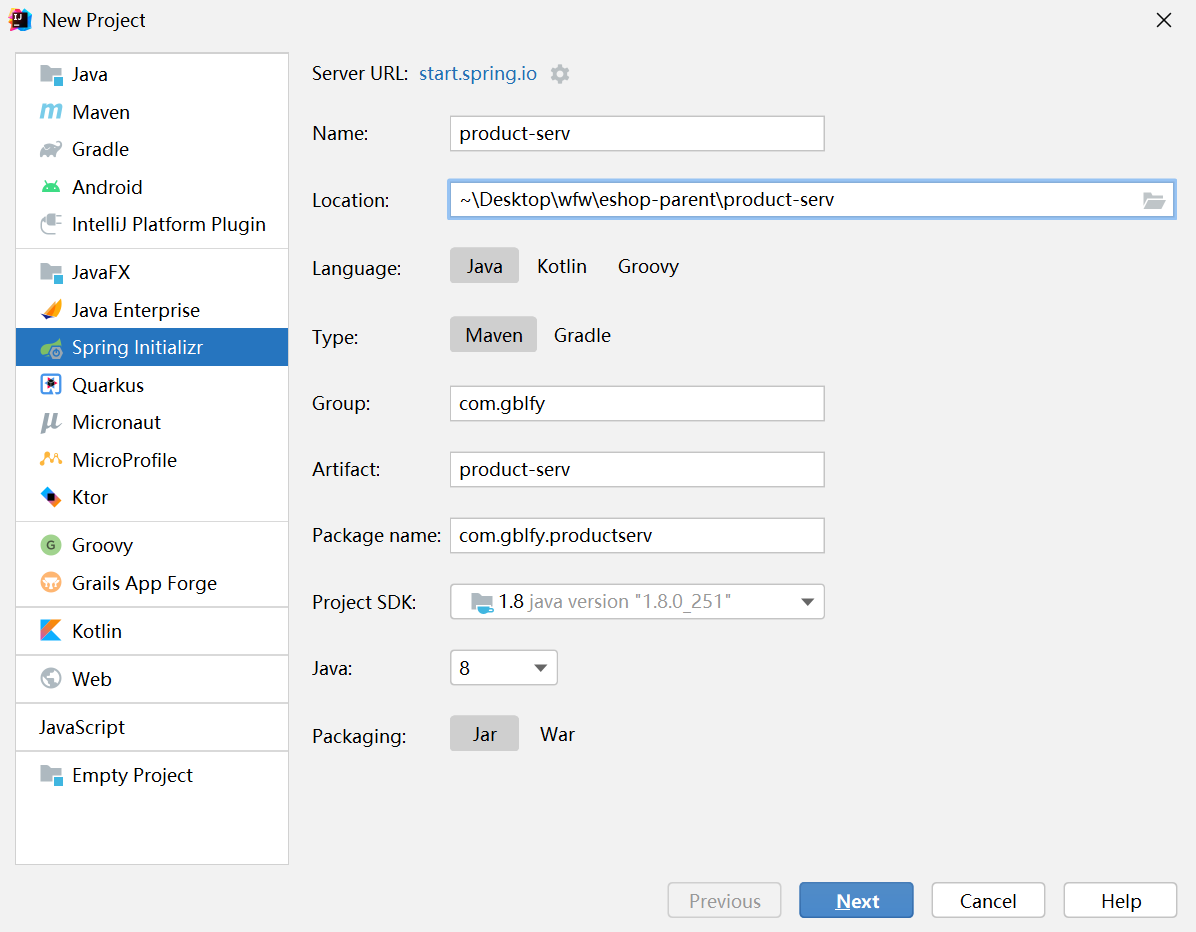The width and height of the screenshot is (1196, 932).
Task: Select the Java text label in the sidebar
Action: coord(89,75)
